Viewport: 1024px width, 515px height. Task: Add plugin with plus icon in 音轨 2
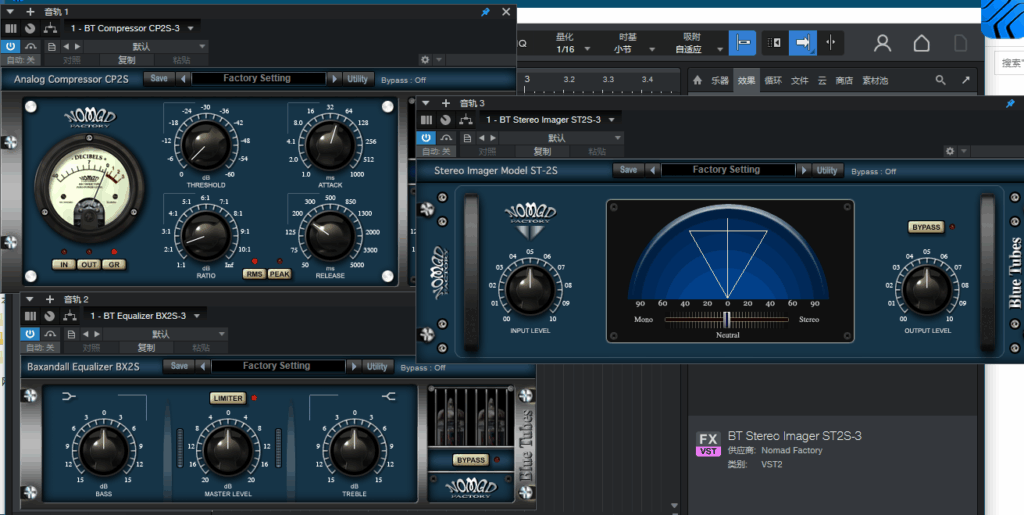click(x=50, y=299)
